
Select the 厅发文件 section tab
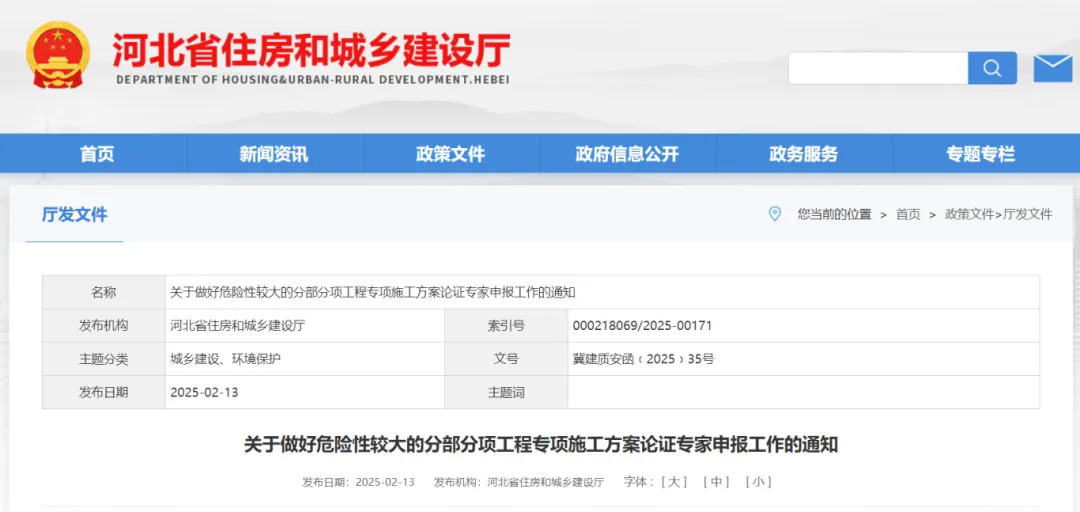(x=74, y=214)
